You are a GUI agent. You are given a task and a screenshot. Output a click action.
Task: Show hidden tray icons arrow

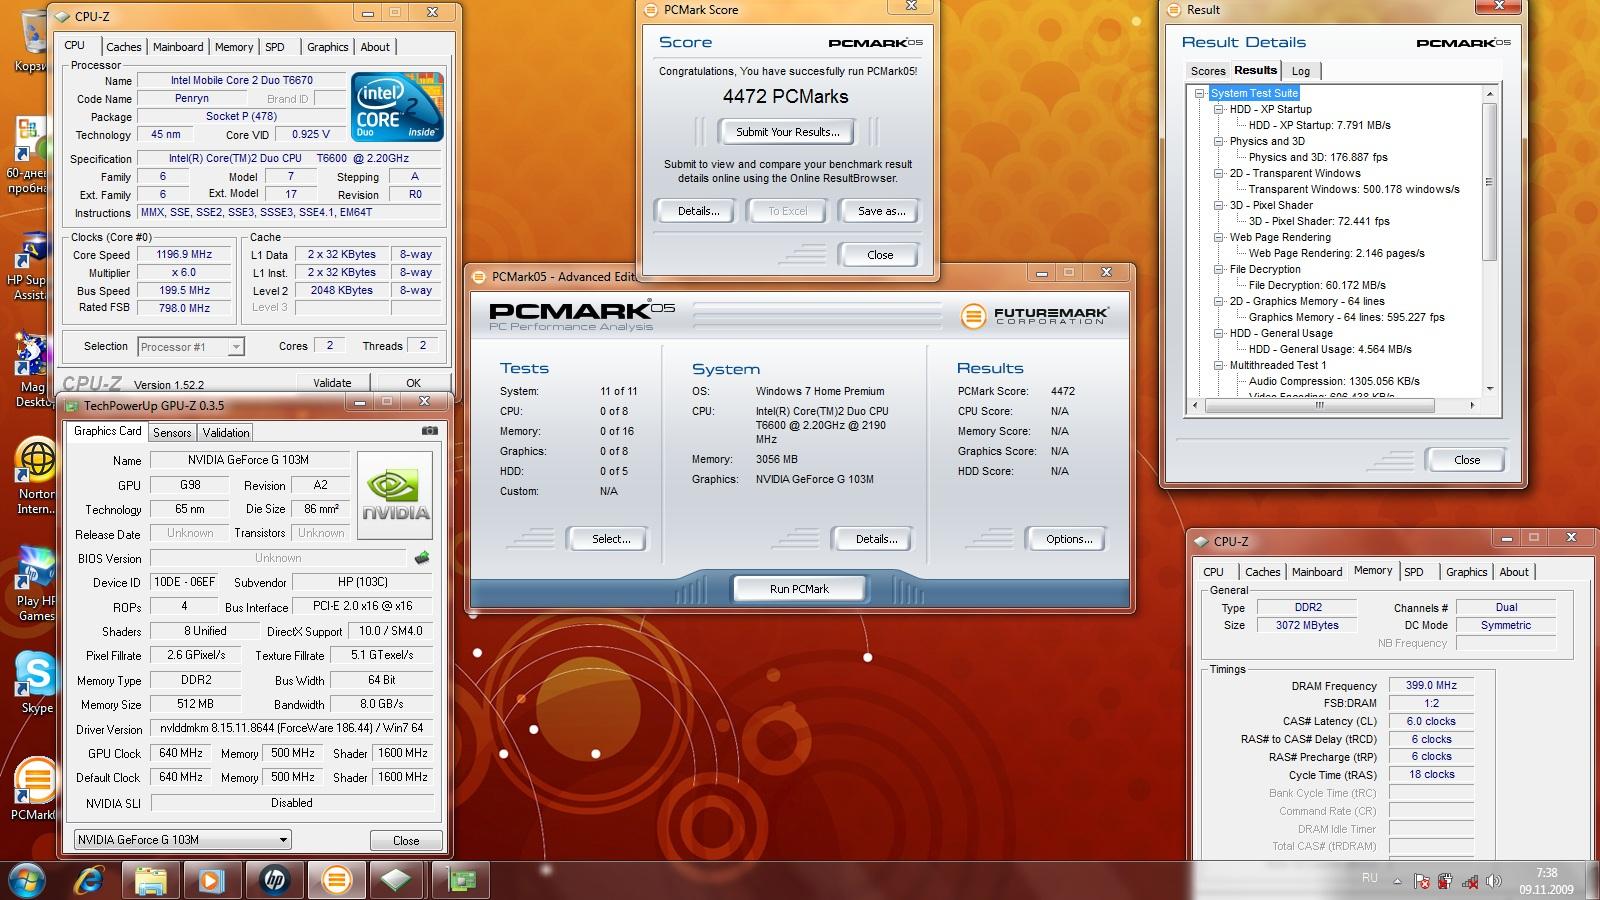point(1398,882)
